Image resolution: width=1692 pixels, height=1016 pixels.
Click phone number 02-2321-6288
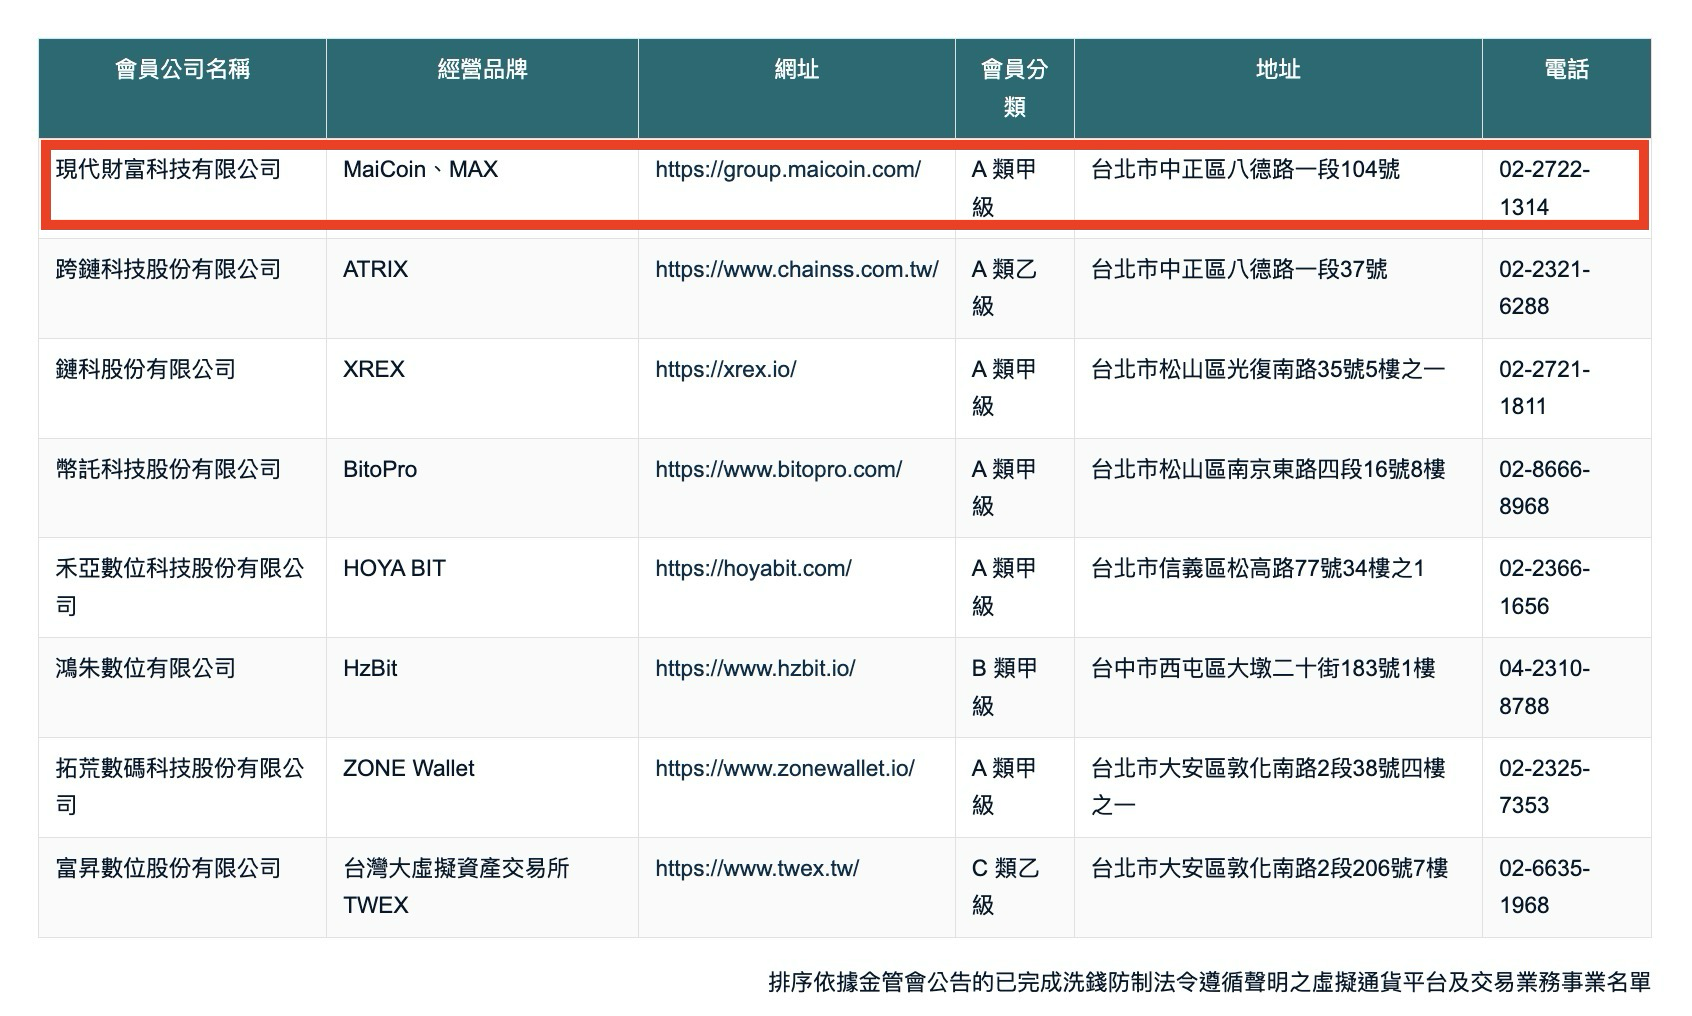click(x=1544, y=287)
